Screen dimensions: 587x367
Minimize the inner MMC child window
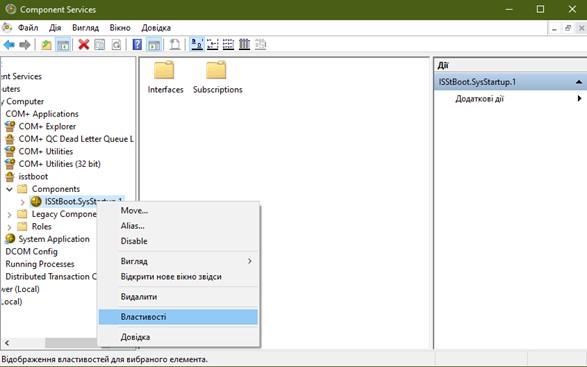coord(554,28)
